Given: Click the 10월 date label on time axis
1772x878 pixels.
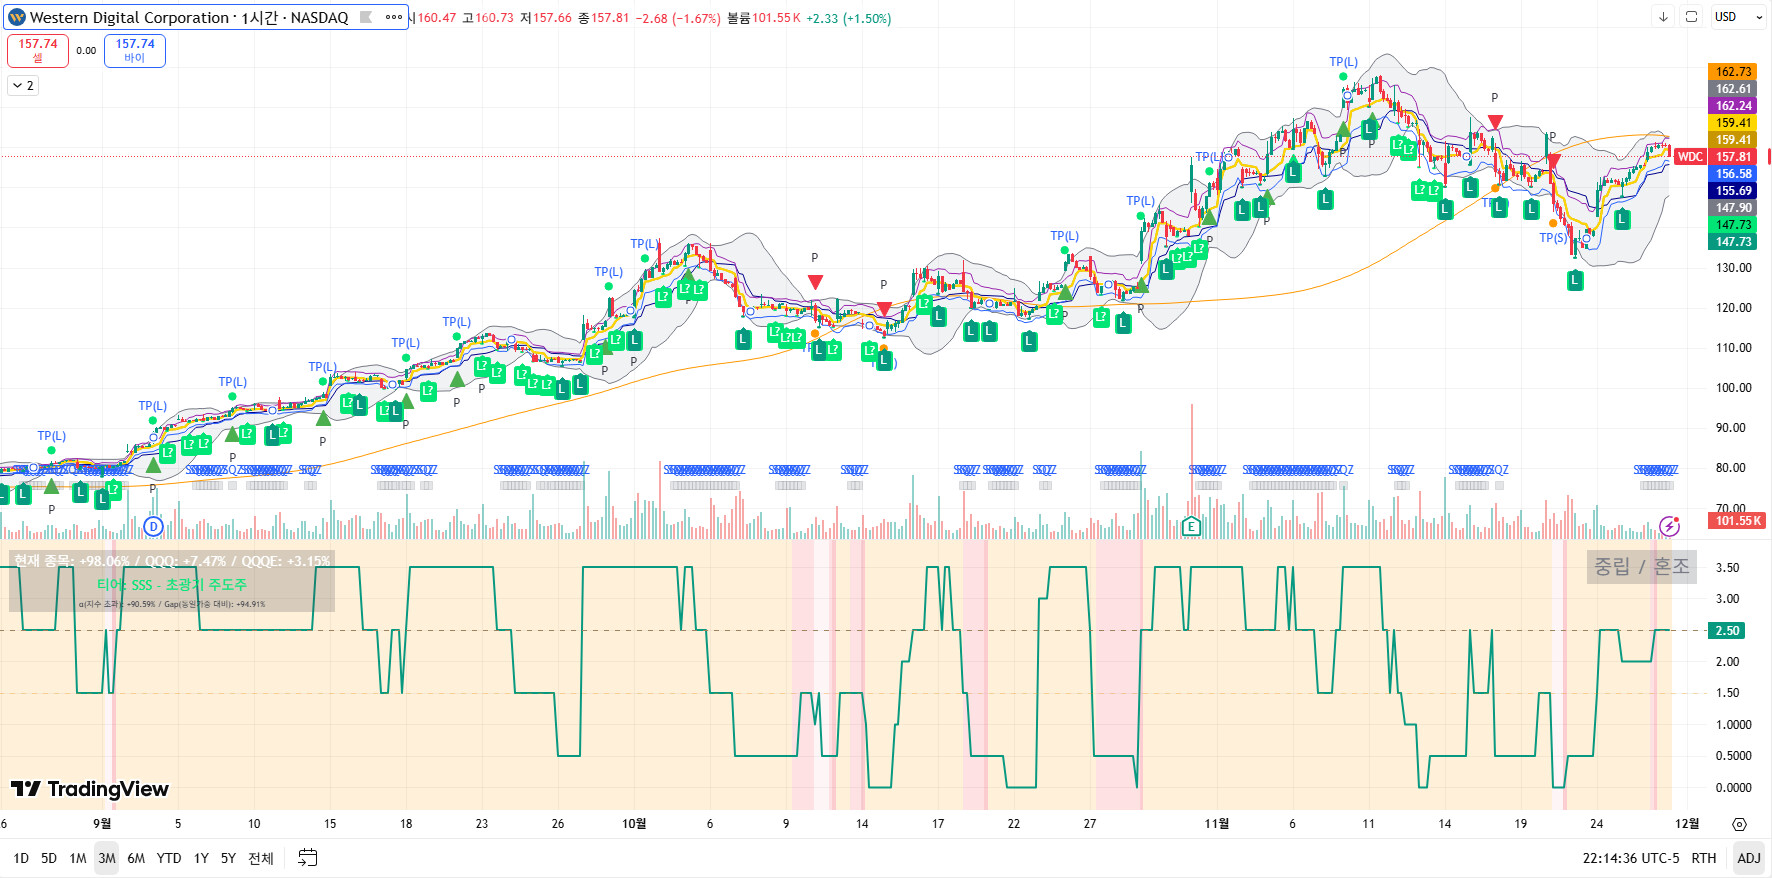Looking at the screenshot, I should click(x=634, y=824).
